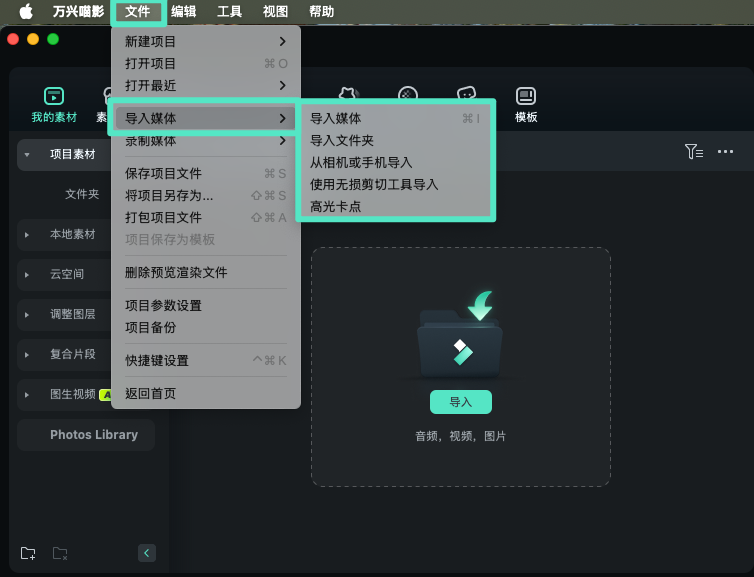Choose 返回首页
The image size is (754, 577).
[x=206, y=394]
